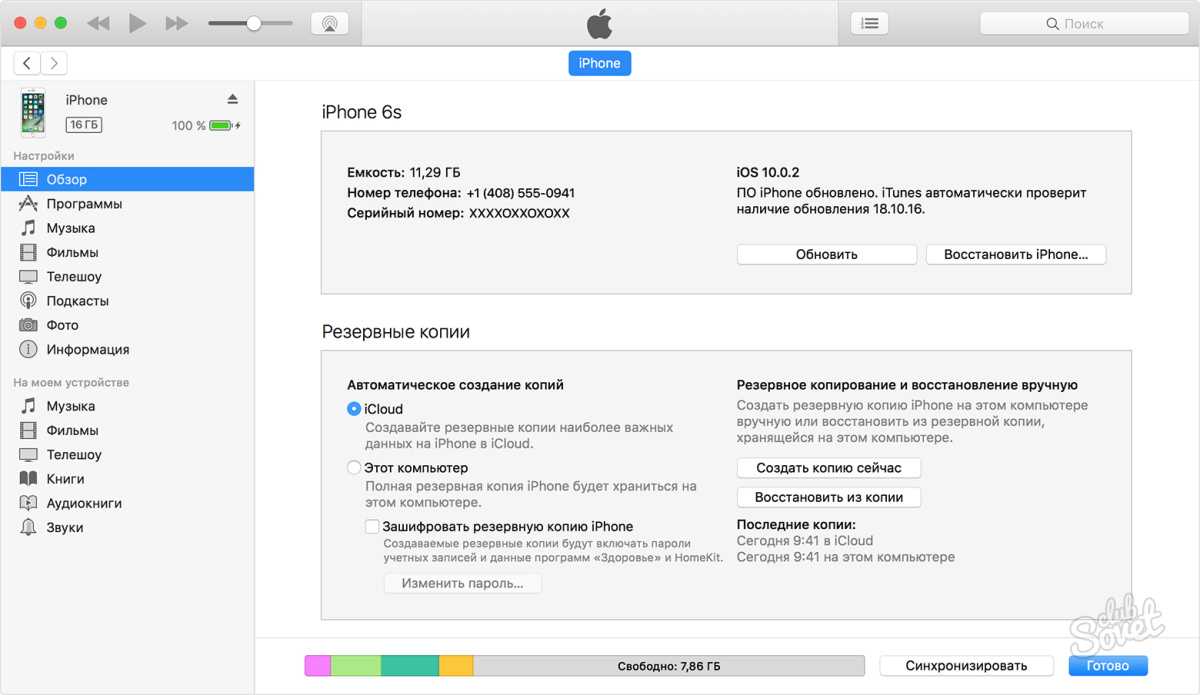The image size is (1200, 695).
Task: Go back with the left chevron
Action: pyautogui.click(x=27, y=63)
